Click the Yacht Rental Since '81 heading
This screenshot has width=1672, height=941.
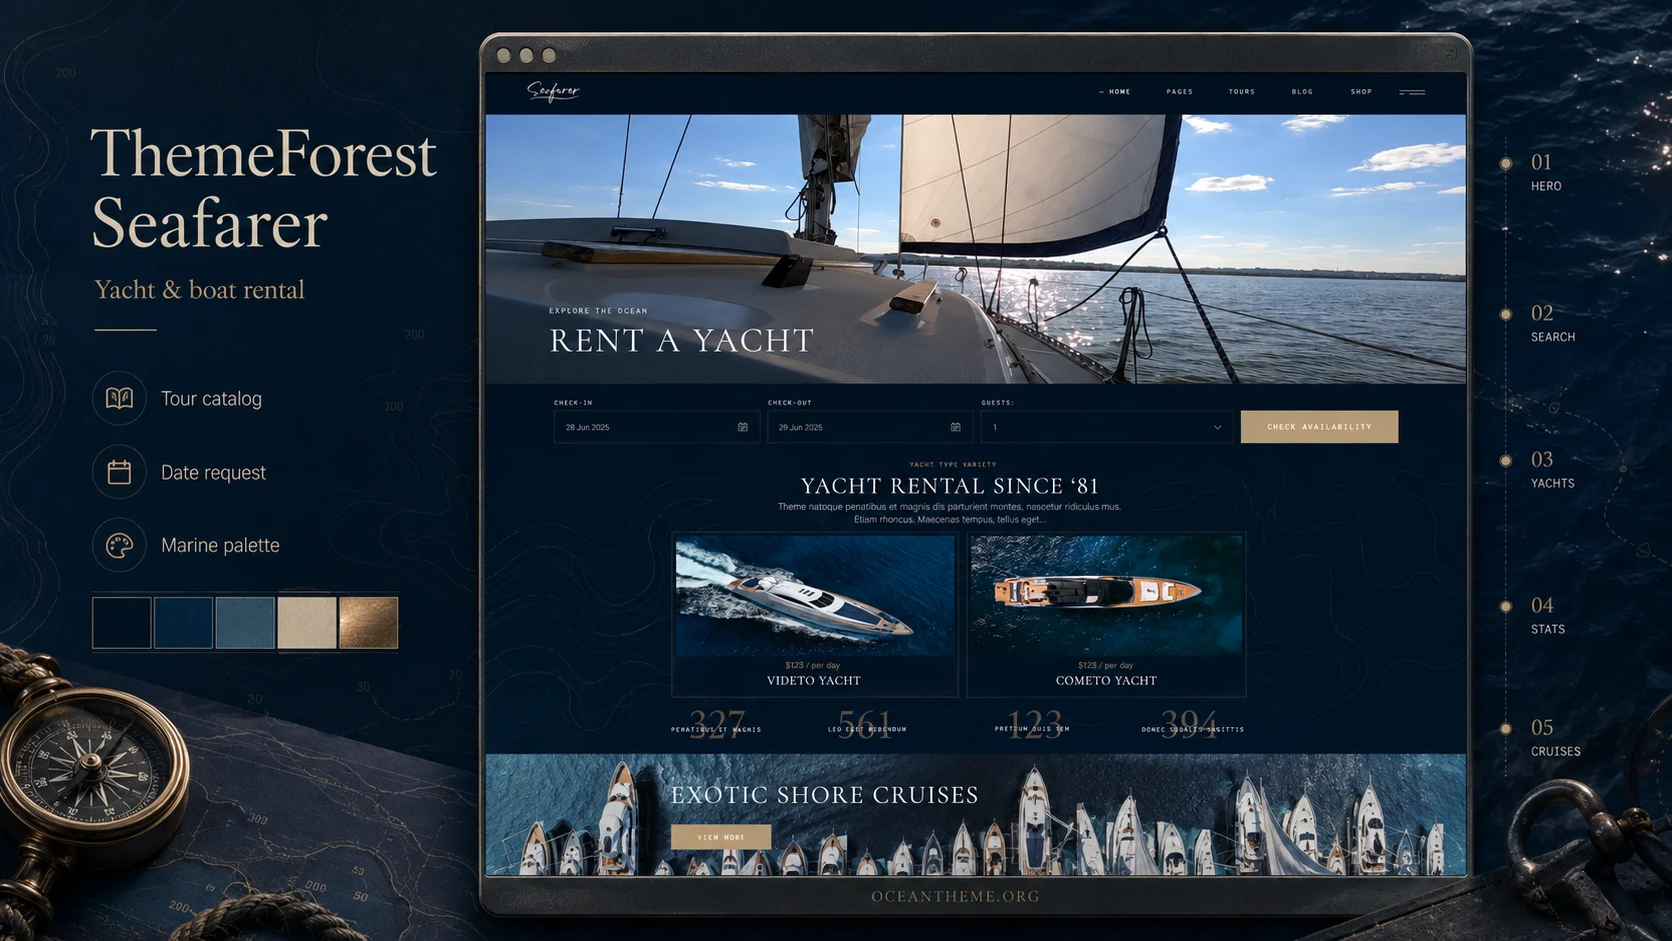pyautogui.click(x=950, y=486)
